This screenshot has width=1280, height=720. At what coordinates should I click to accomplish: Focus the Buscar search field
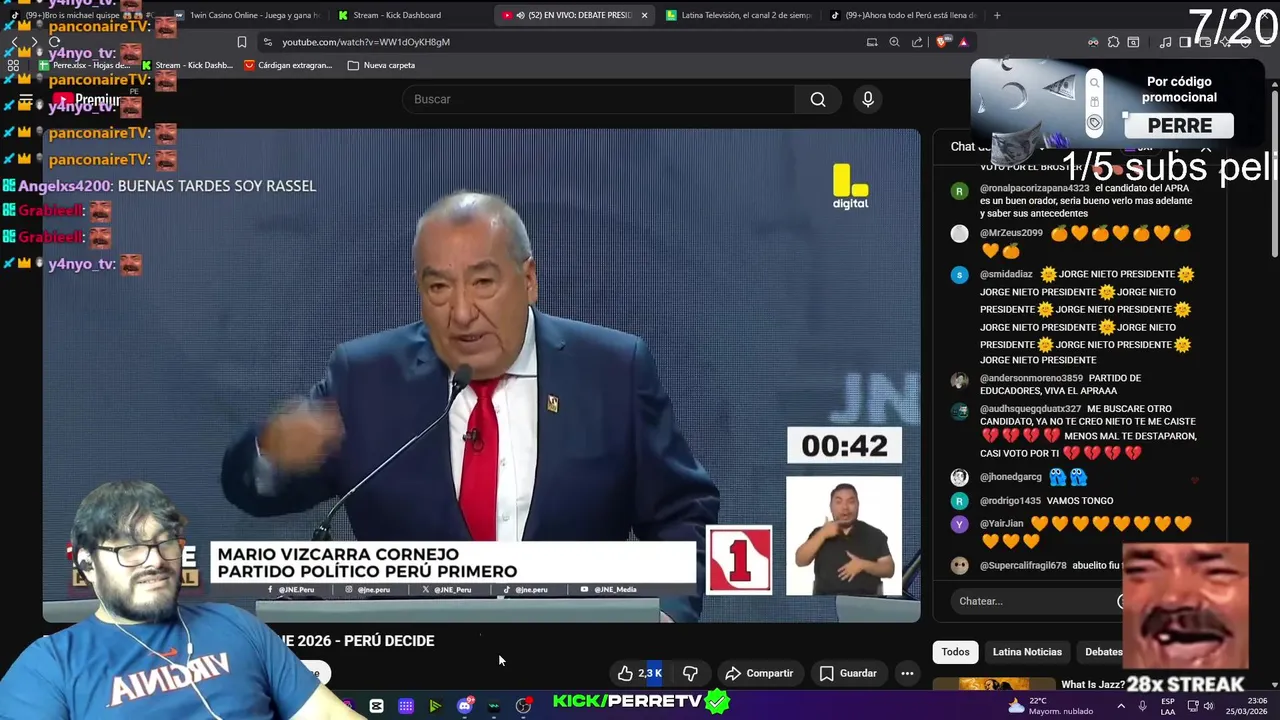pos(598,99)
